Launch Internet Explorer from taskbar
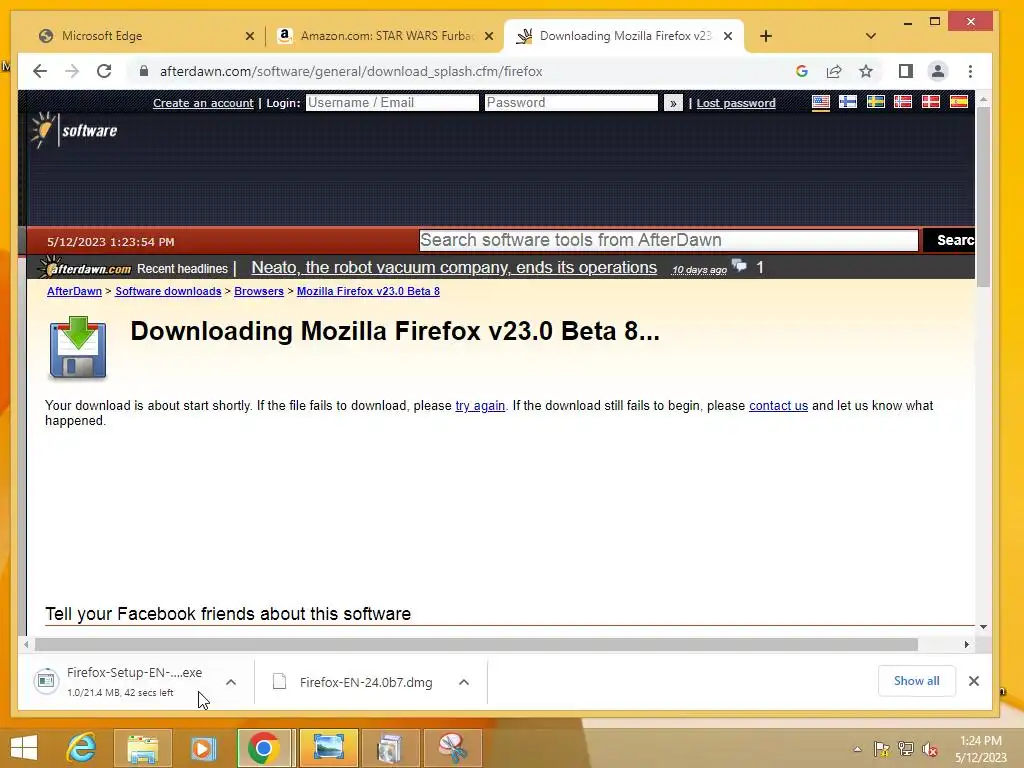Viewport: 1024px width, 768px height. pos(81,748)
